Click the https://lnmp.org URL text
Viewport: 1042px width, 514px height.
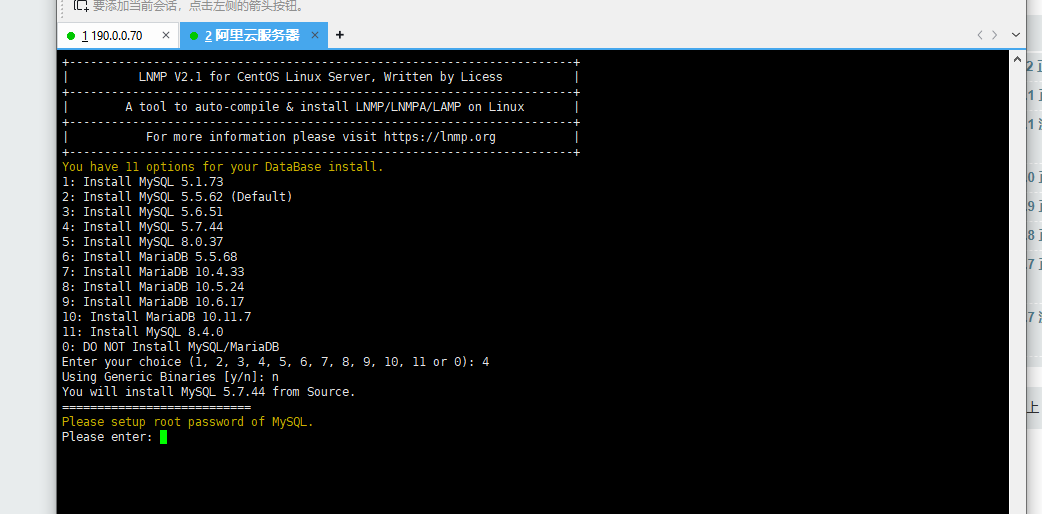(440, 137)
